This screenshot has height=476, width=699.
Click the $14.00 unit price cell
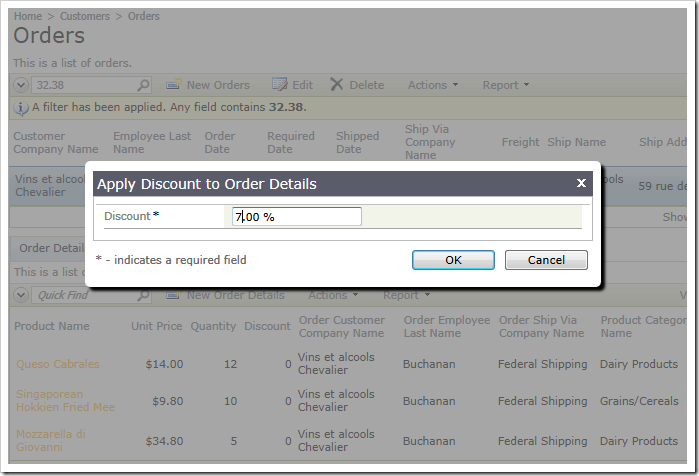click(x=164, y=364)
